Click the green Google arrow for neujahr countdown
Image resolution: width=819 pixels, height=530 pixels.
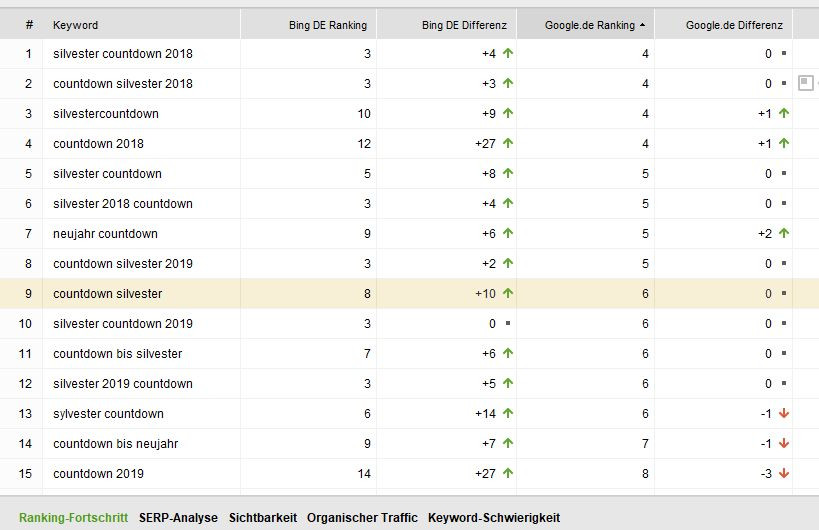click(x=783, y=233)
